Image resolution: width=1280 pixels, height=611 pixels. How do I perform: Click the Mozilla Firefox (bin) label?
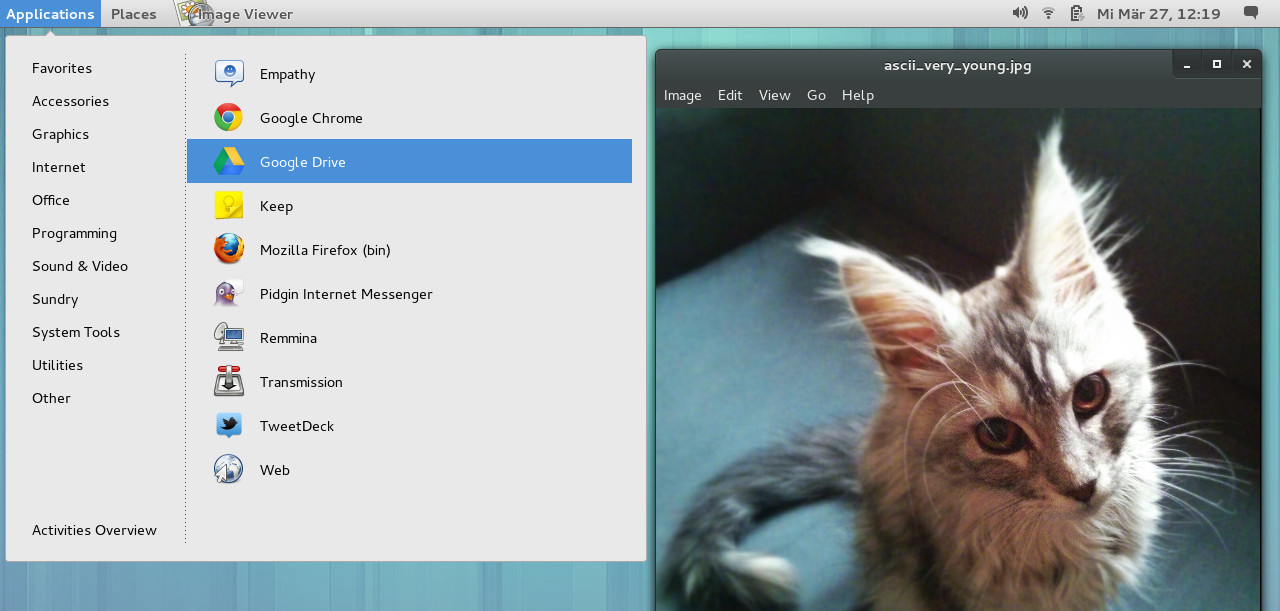(325, 250)
